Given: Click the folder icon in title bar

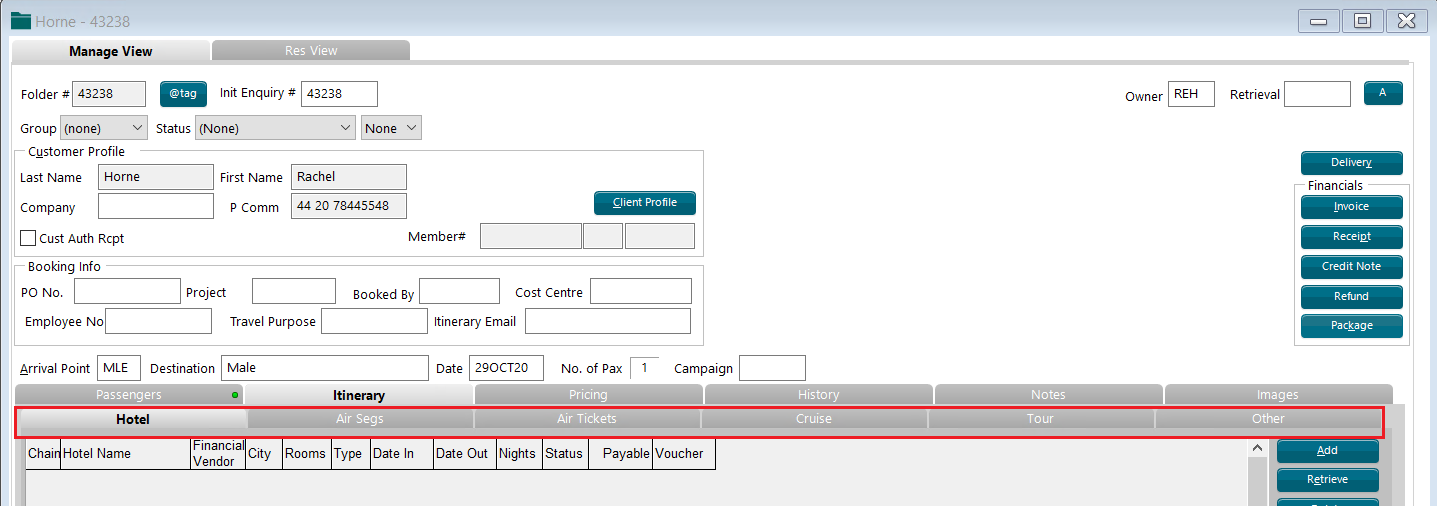Looking at the screenshot, I should tap(20, 21).
